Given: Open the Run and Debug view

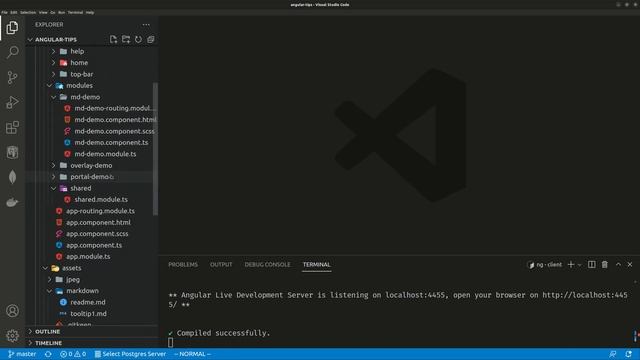Looking at the screenshot, I should (x=12, y=102).
